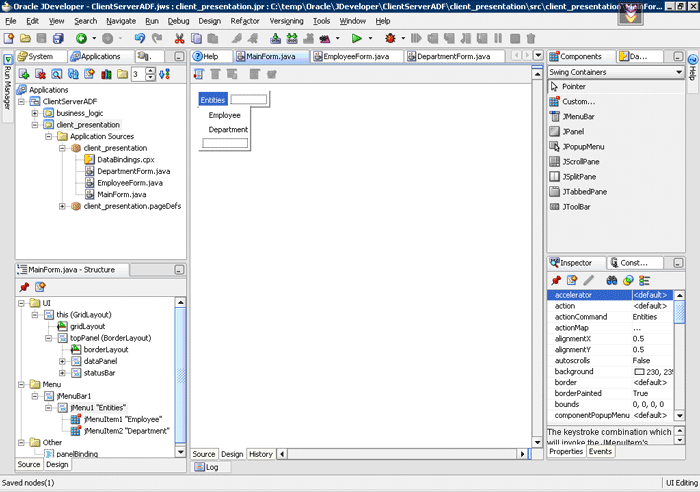Click the background color swatch property
Image resolution: width=700 pixels, height=492 pixels.
point(640,372)
